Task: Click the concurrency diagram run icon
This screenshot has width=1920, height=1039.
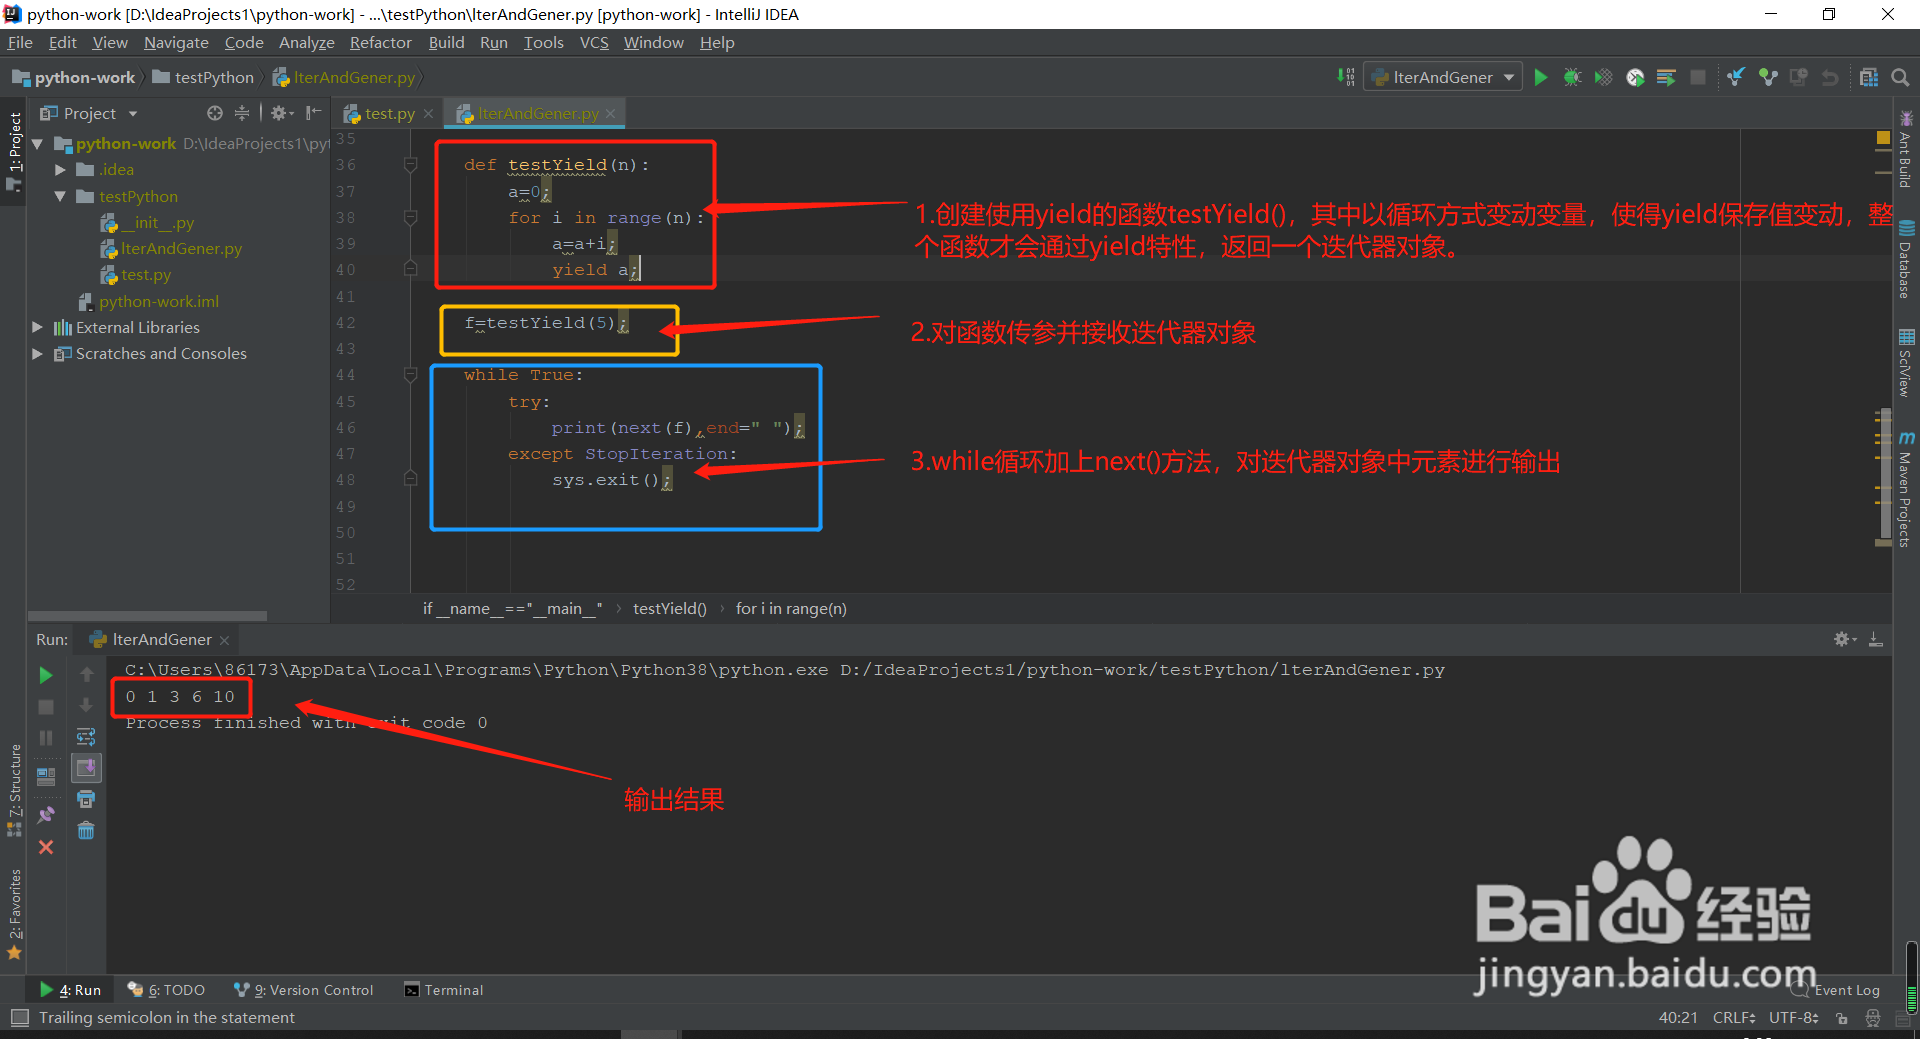Action: point(1666,77)
